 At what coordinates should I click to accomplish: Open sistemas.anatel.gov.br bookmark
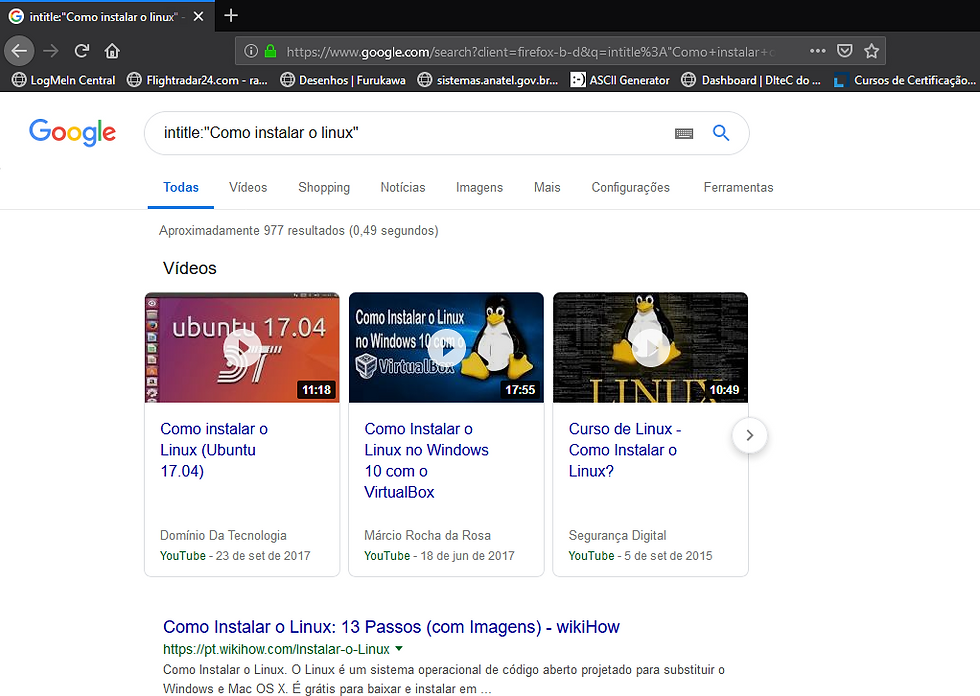point(488,80)
